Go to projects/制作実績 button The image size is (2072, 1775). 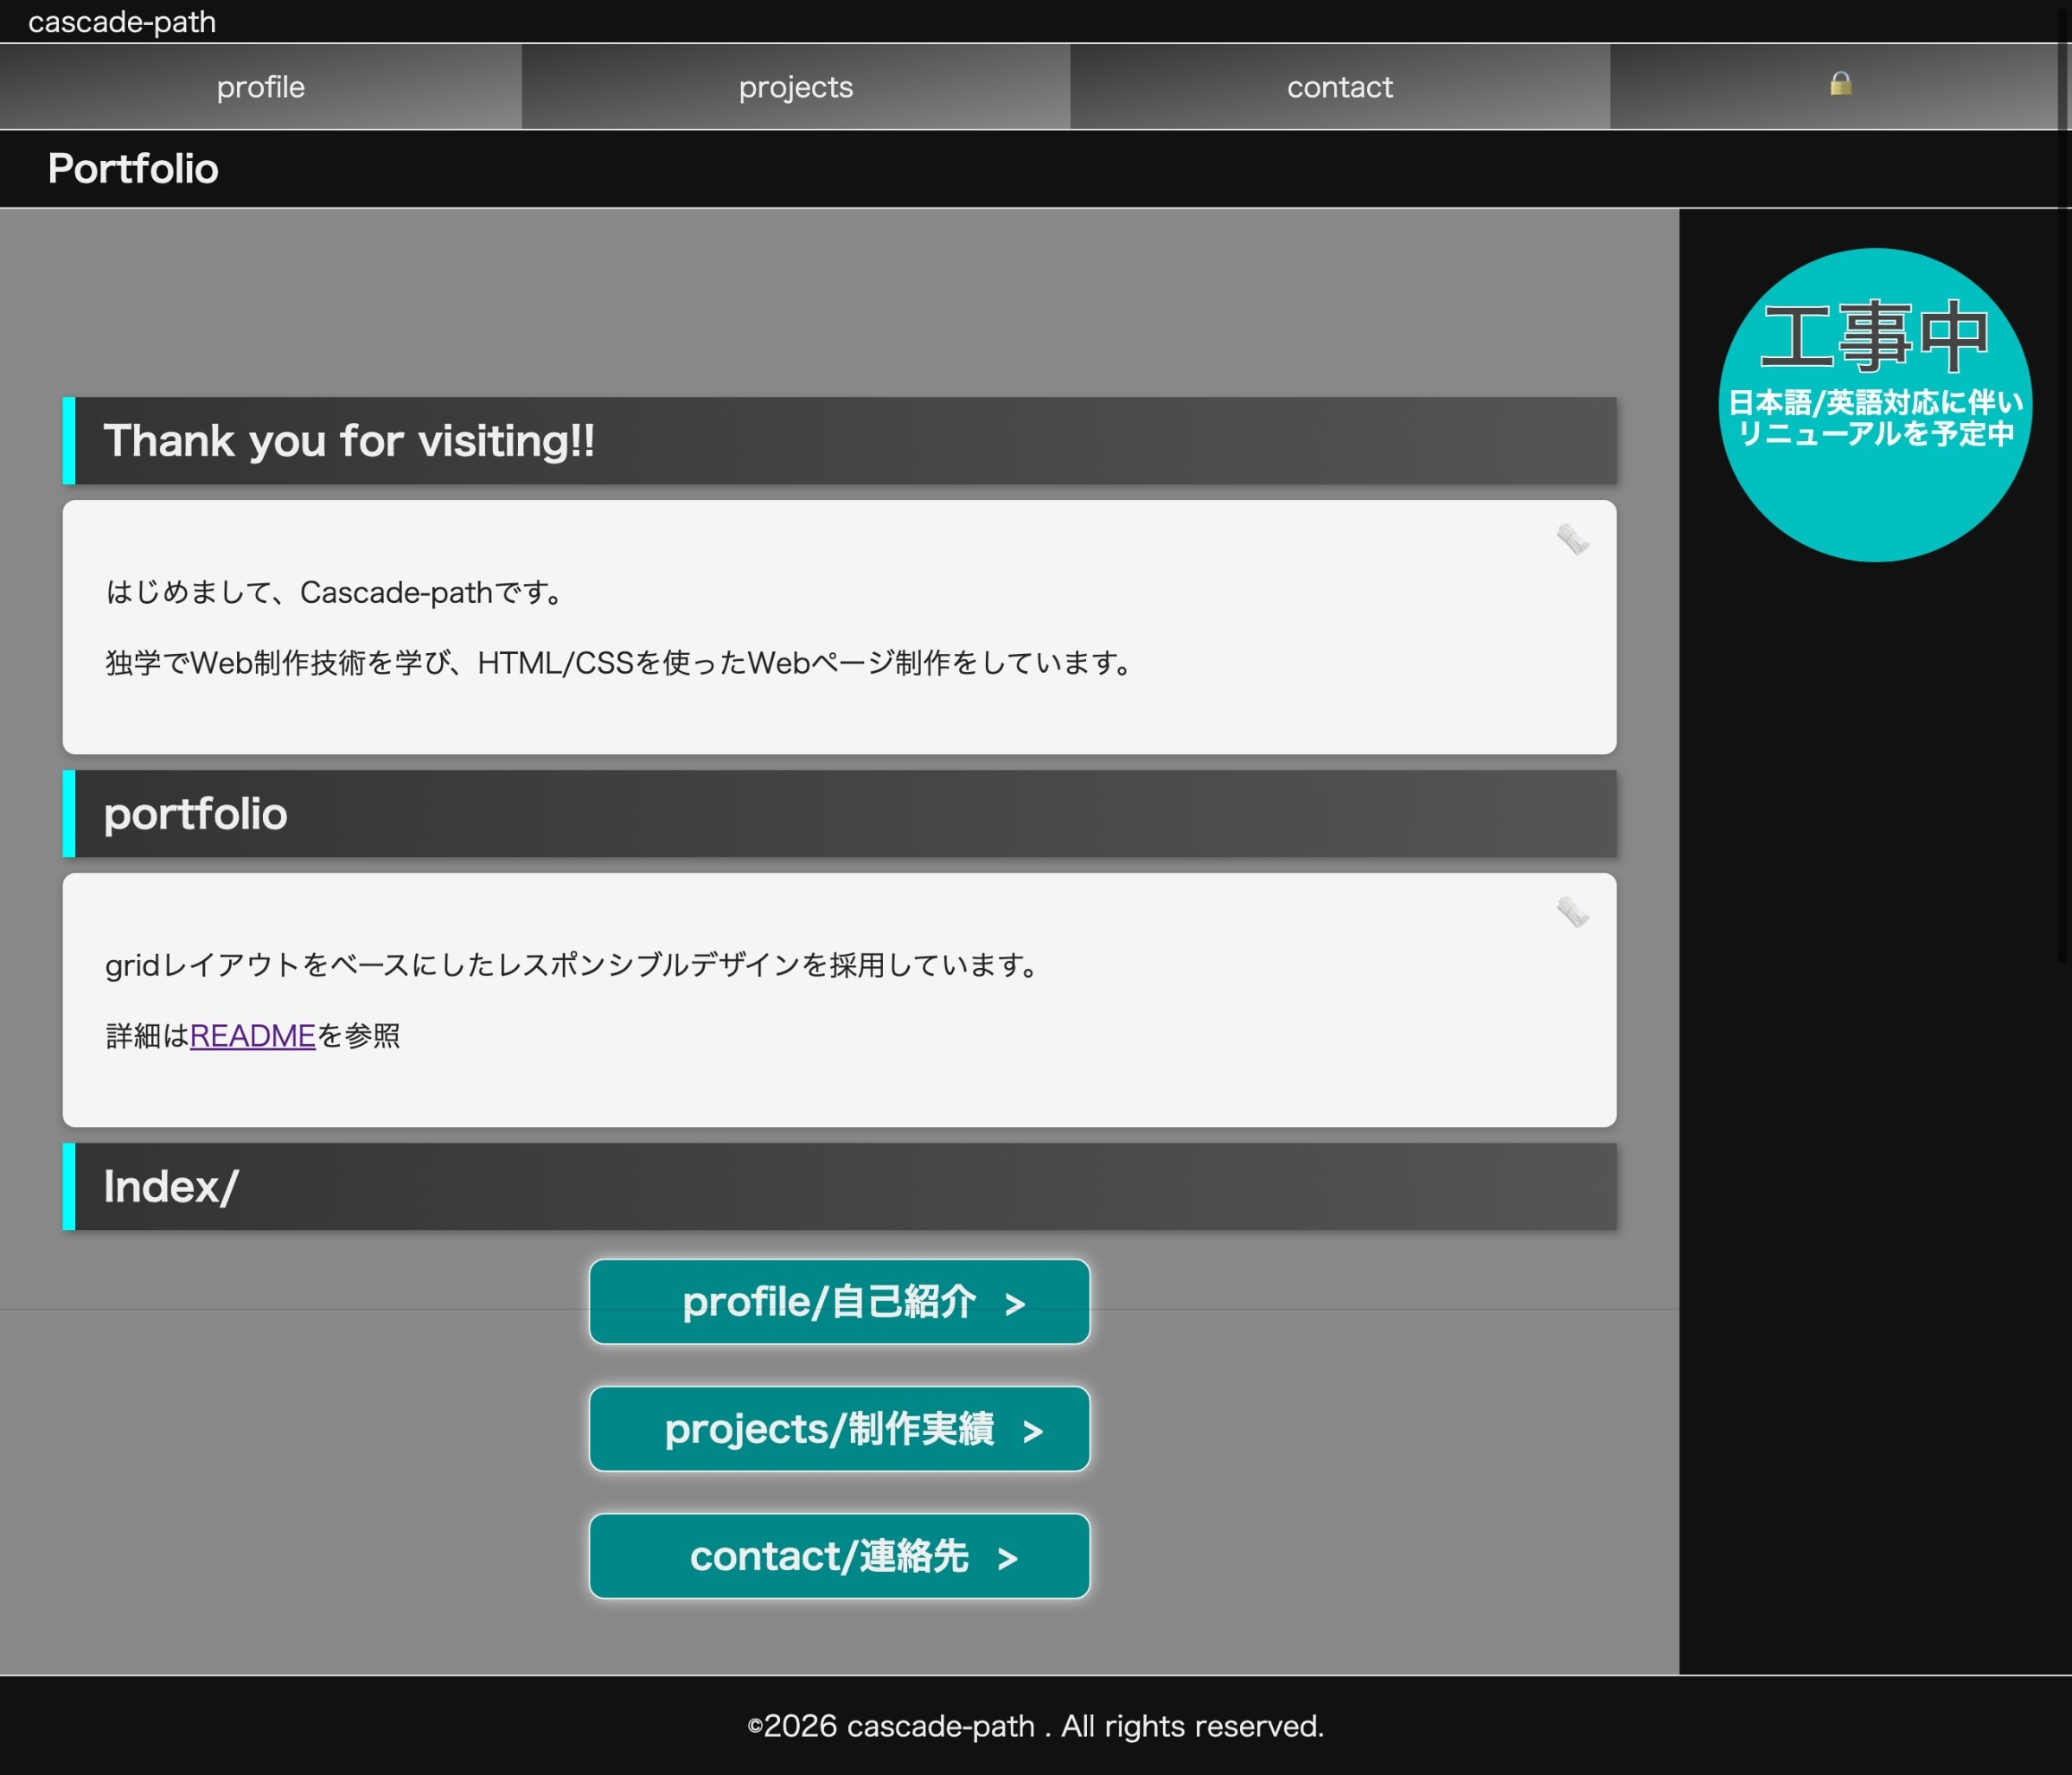839,1429
